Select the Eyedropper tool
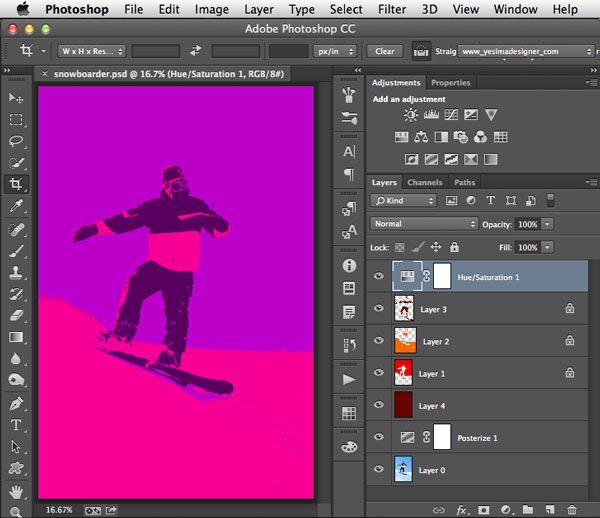Image resolution: width=600 pixels, height=518 pixels. [x=16, y=206]
